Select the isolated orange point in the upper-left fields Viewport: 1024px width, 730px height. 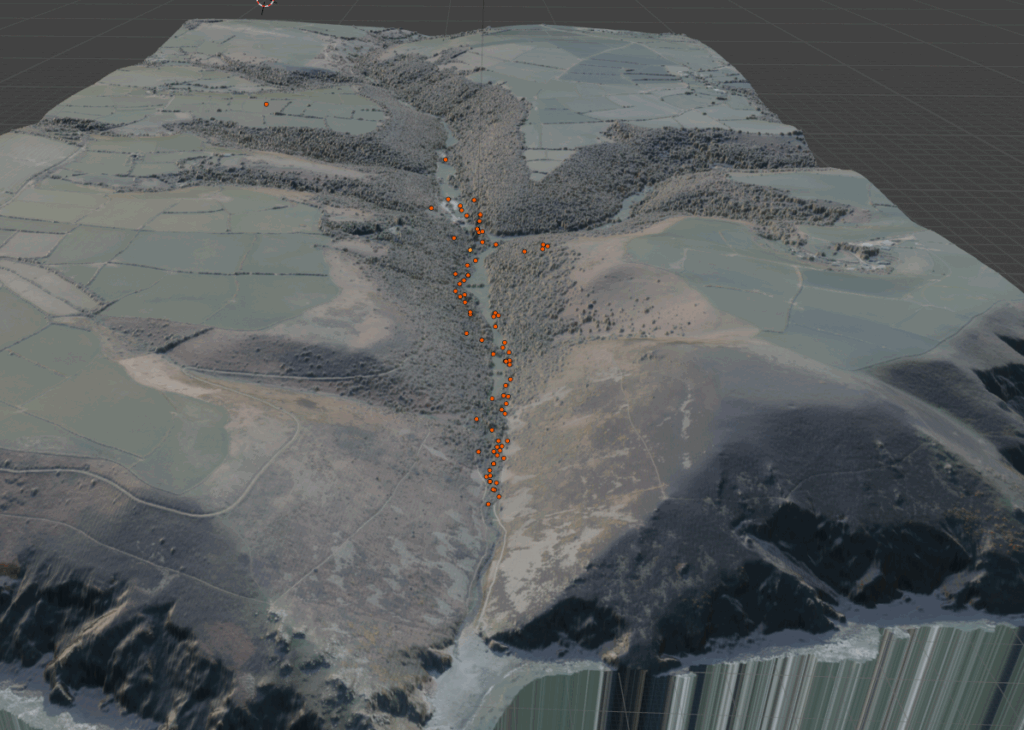tap(266, 104)
